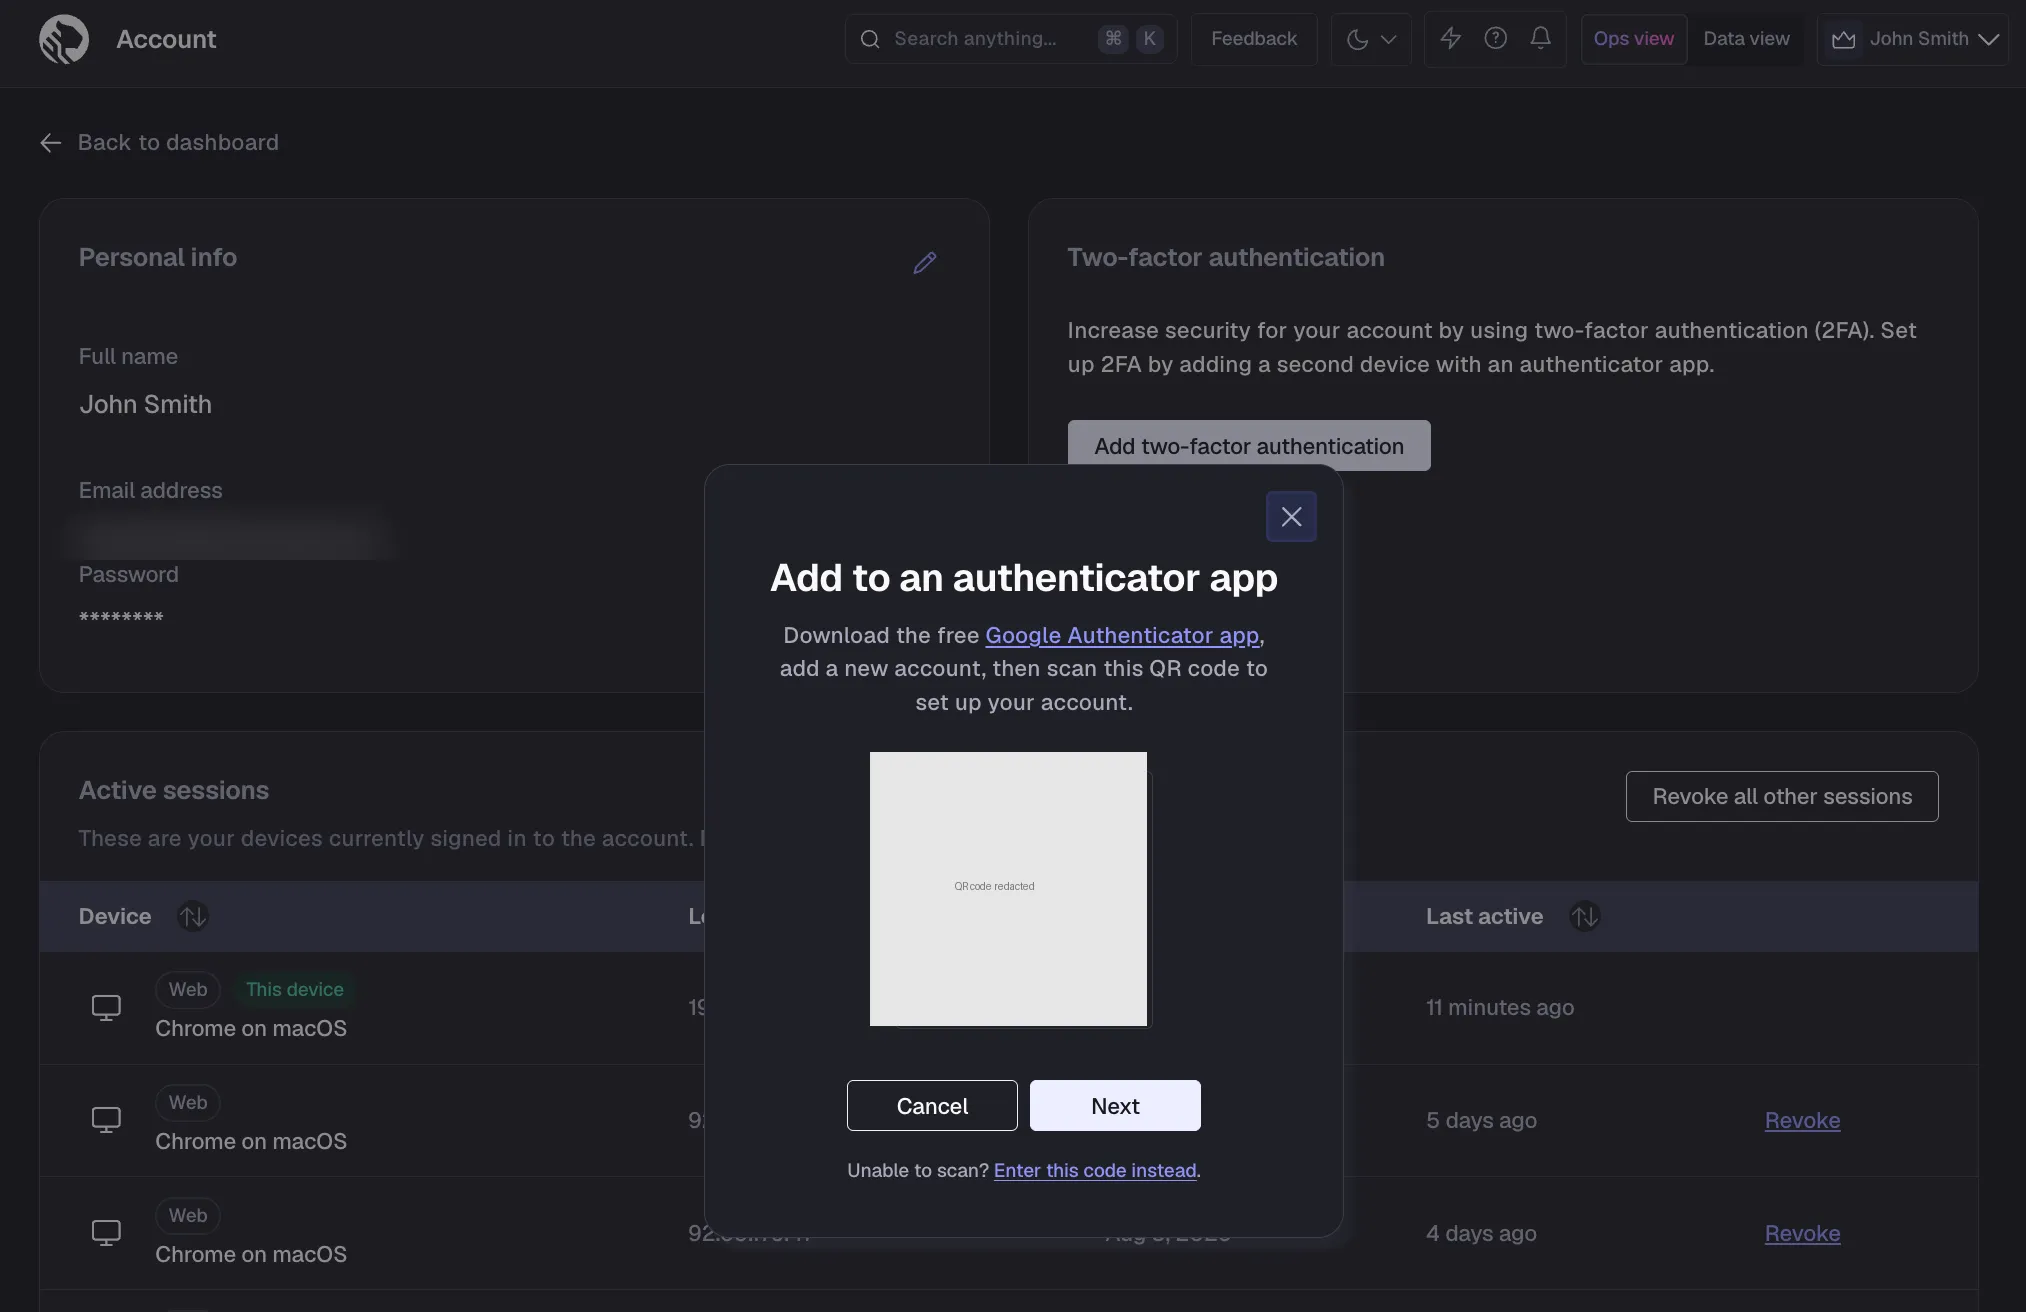2026x1312 pixels.
Task: Click Web badge in 5 days ago row
Action: [188, 1102]
